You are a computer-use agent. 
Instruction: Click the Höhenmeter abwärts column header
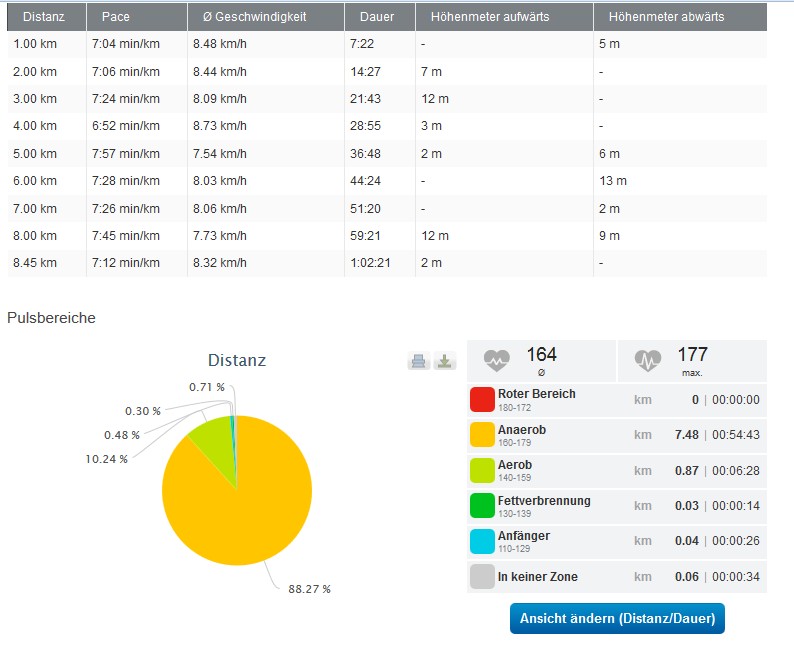click(x=664, y=17)
